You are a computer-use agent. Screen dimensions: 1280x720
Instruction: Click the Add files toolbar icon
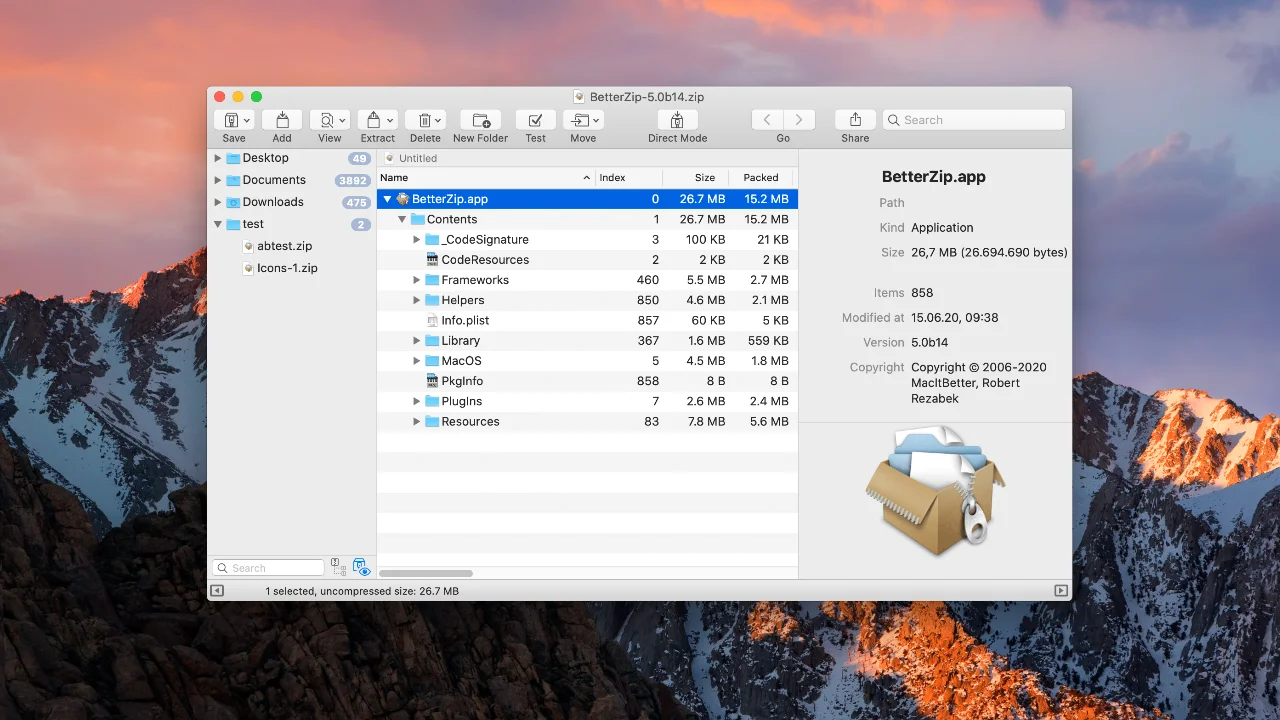282,120
